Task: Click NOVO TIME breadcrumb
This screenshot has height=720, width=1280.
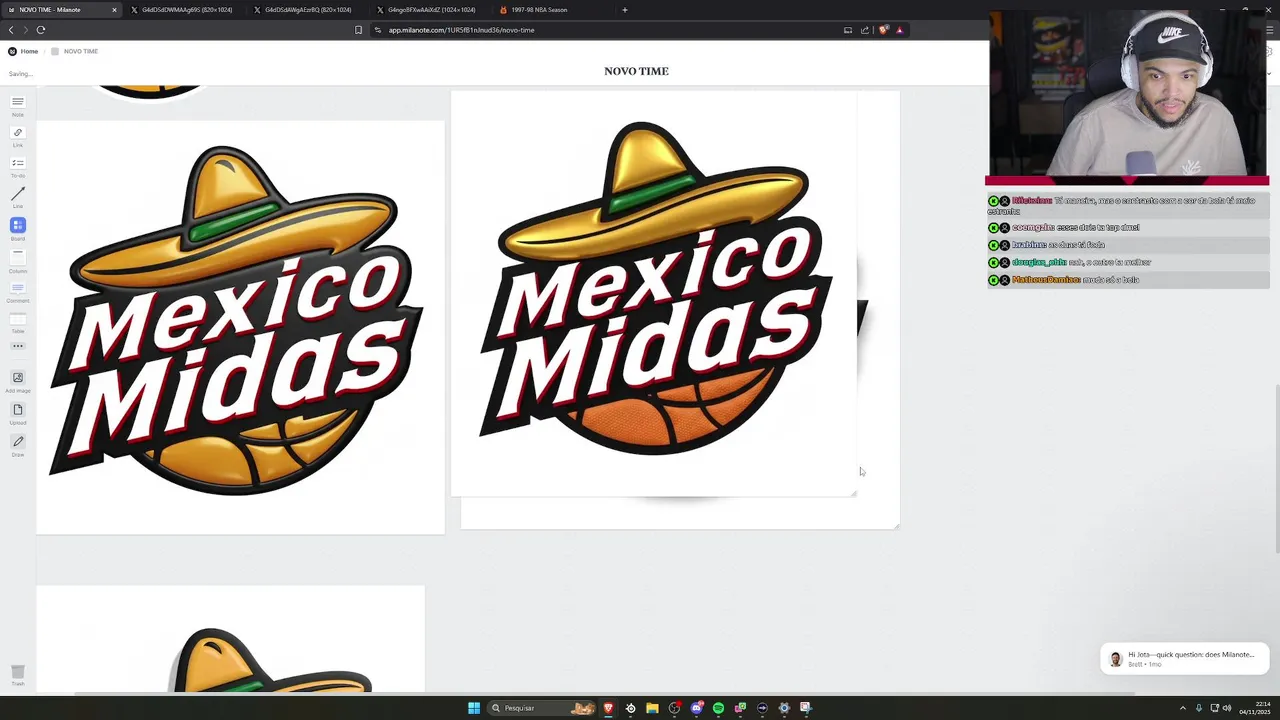Action: pos(75,51)
